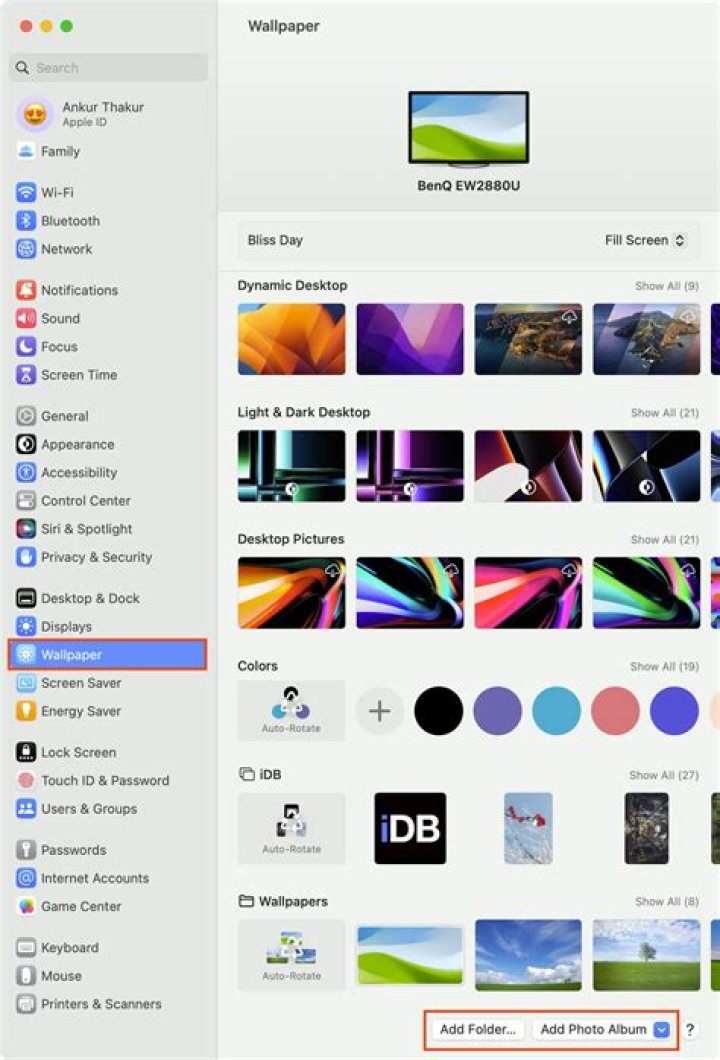Viewport: 720px width, 1060px height.
Task: Select the indigo blue color swatch
Action: 674,711
